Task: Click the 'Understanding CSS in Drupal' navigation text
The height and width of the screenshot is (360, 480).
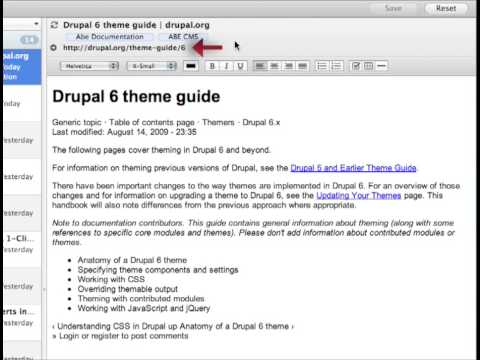Action: (111, 326)
